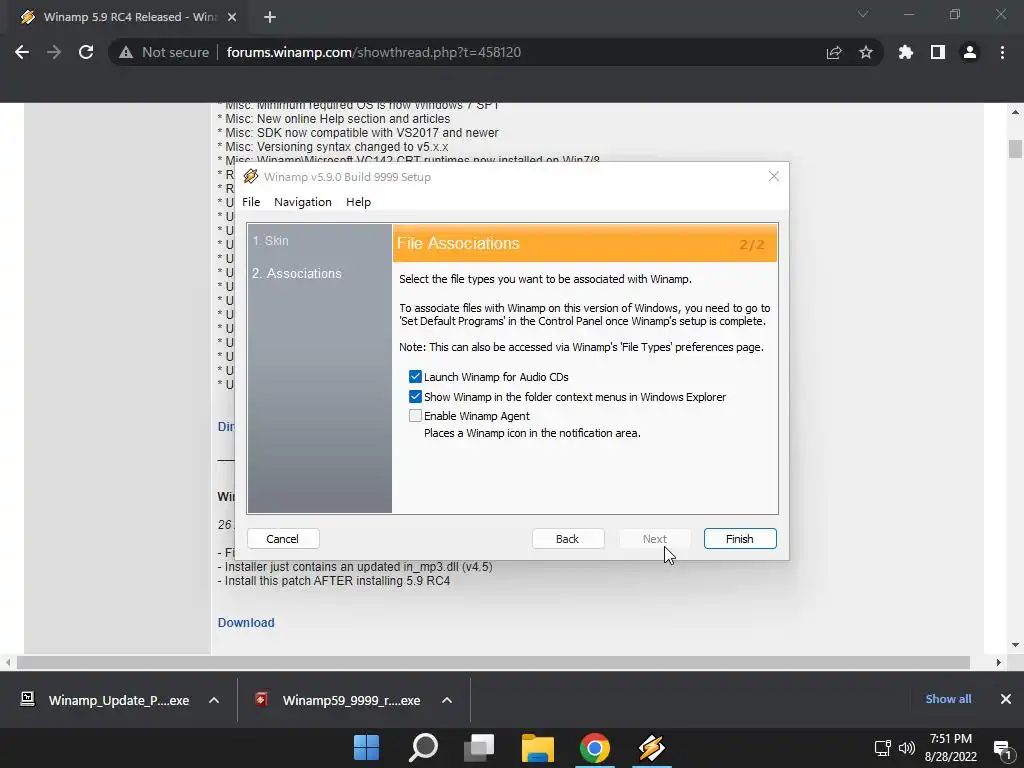Toggle Show Winamp in folder context menus

click(415, 396)
